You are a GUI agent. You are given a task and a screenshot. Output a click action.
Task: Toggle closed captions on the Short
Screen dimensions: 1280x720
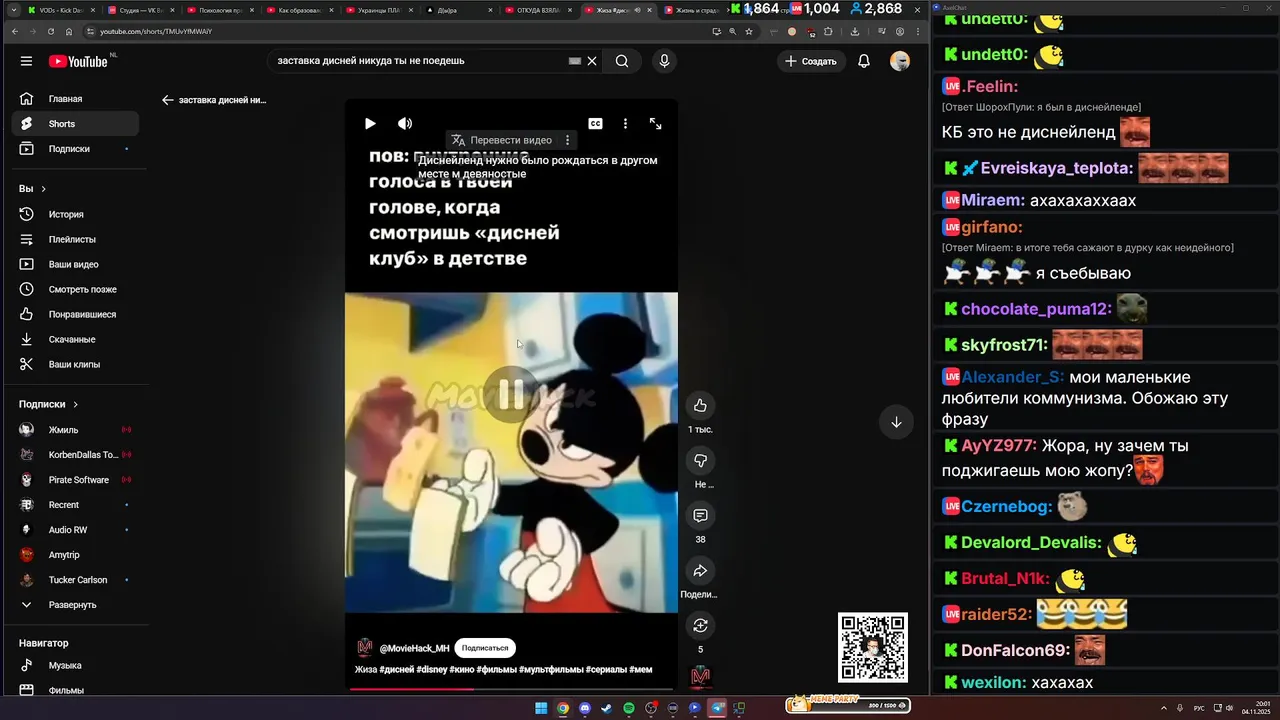click(x=595, y=124)
